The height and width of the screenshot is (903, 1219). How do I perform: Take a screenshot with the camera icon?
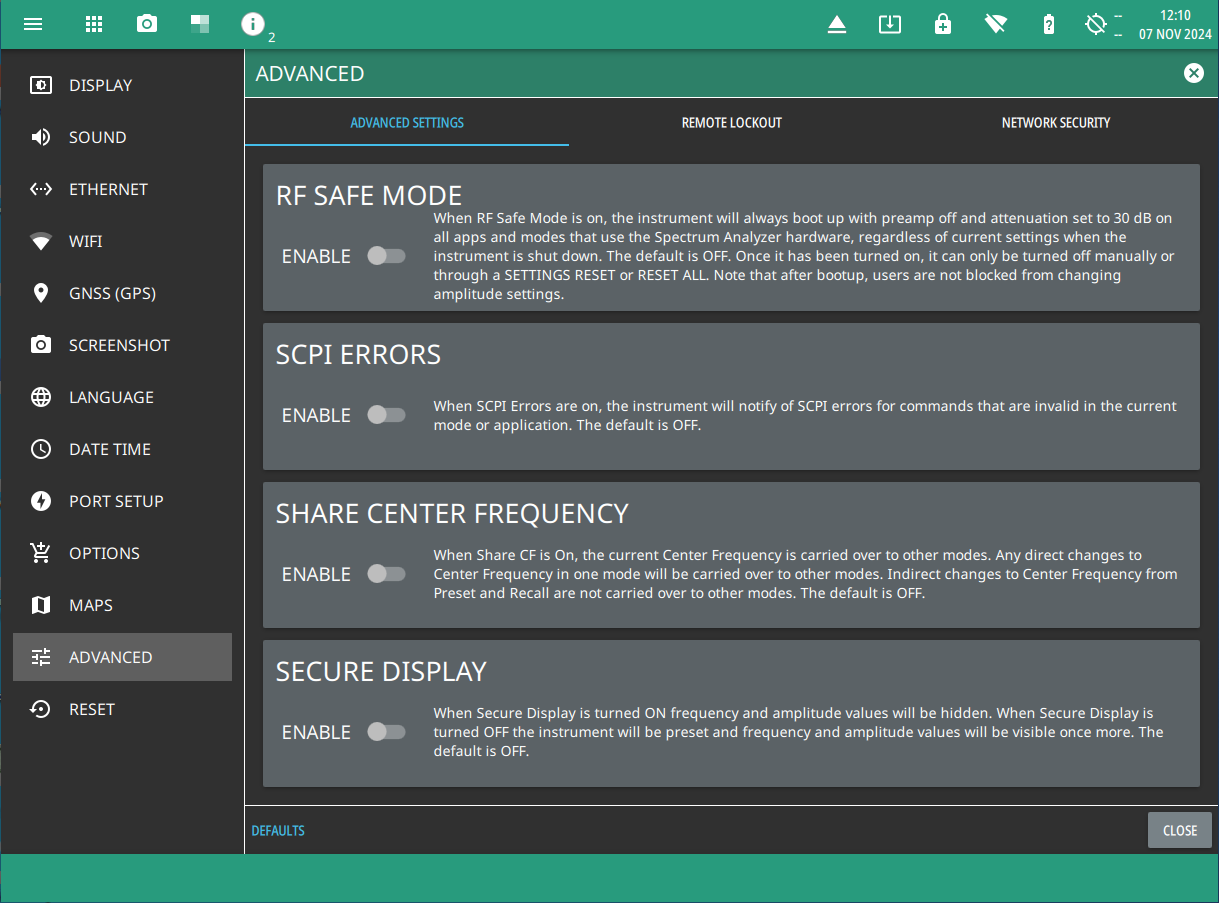click(x=147, y=24)
